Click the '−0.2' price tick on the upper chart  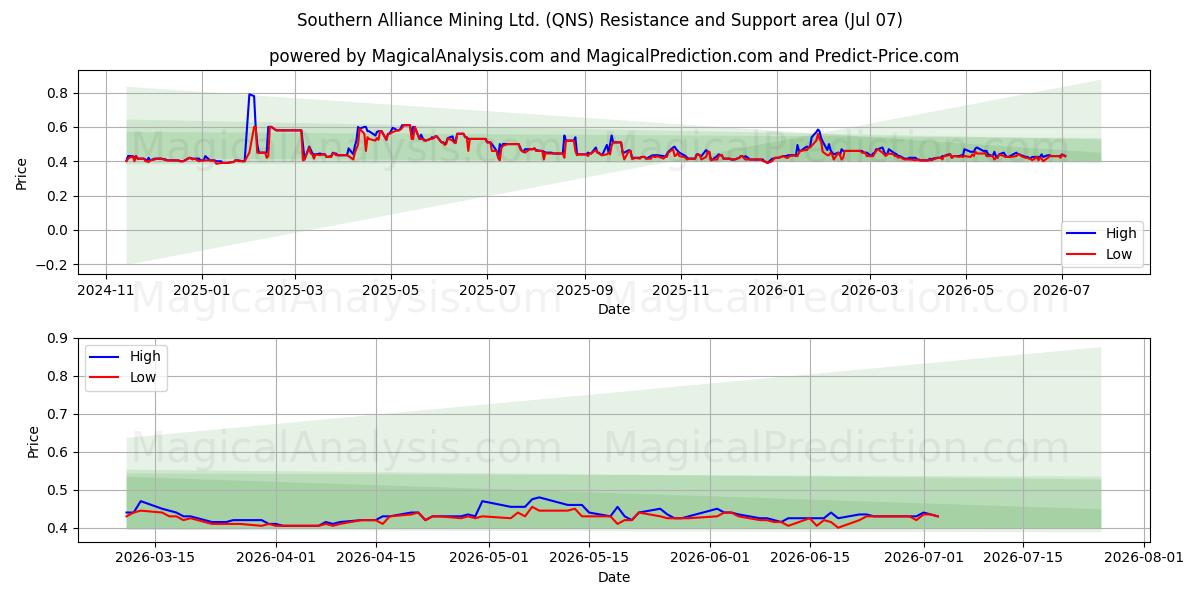pos(52,265)
